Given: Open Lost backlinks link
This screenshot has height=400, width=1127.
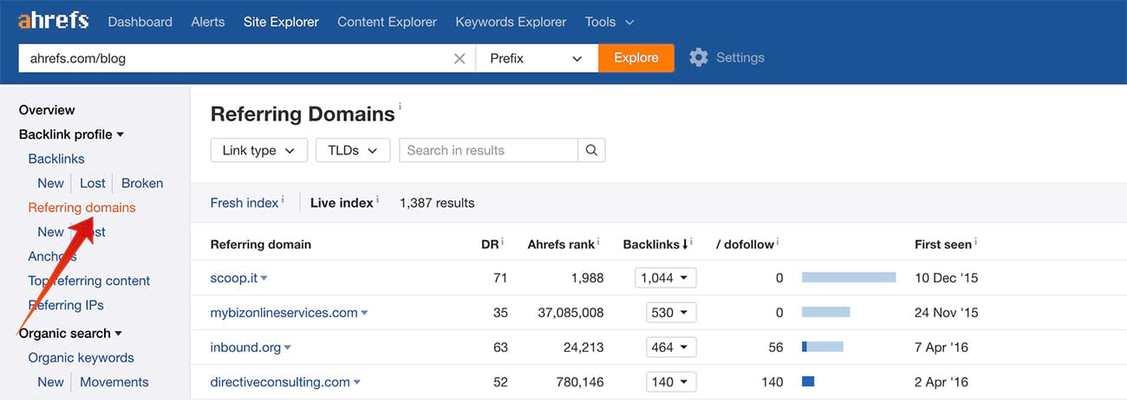Looking at the screenshot, I should pos(92,183).
